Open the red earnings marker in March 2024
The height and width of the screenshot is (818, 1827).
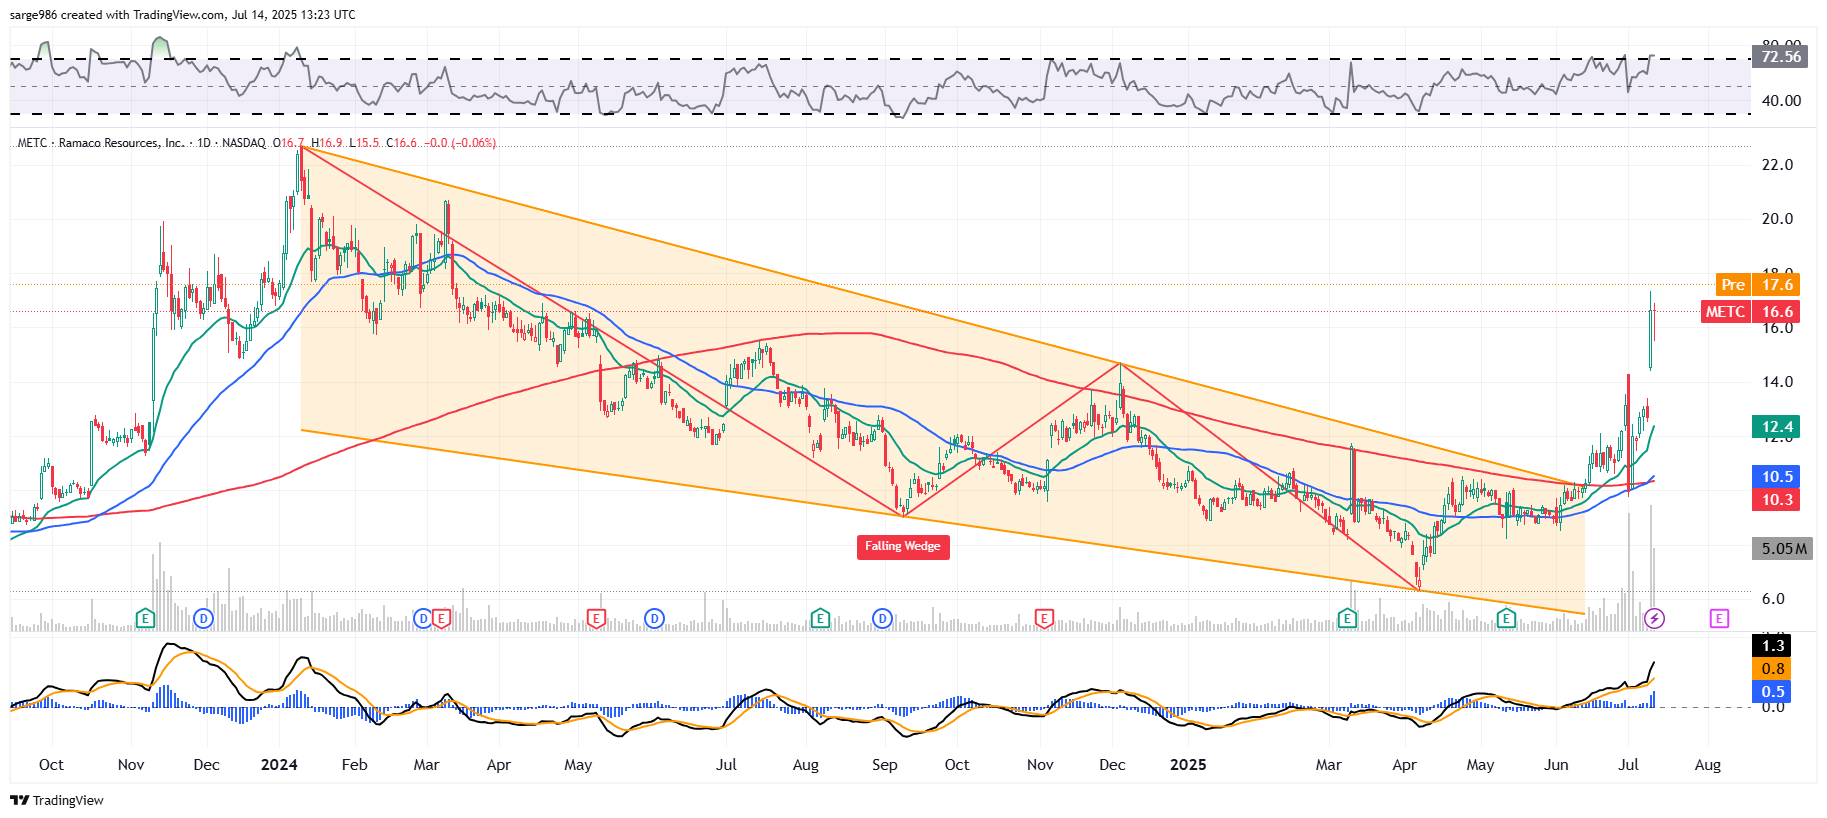(441, 618)
